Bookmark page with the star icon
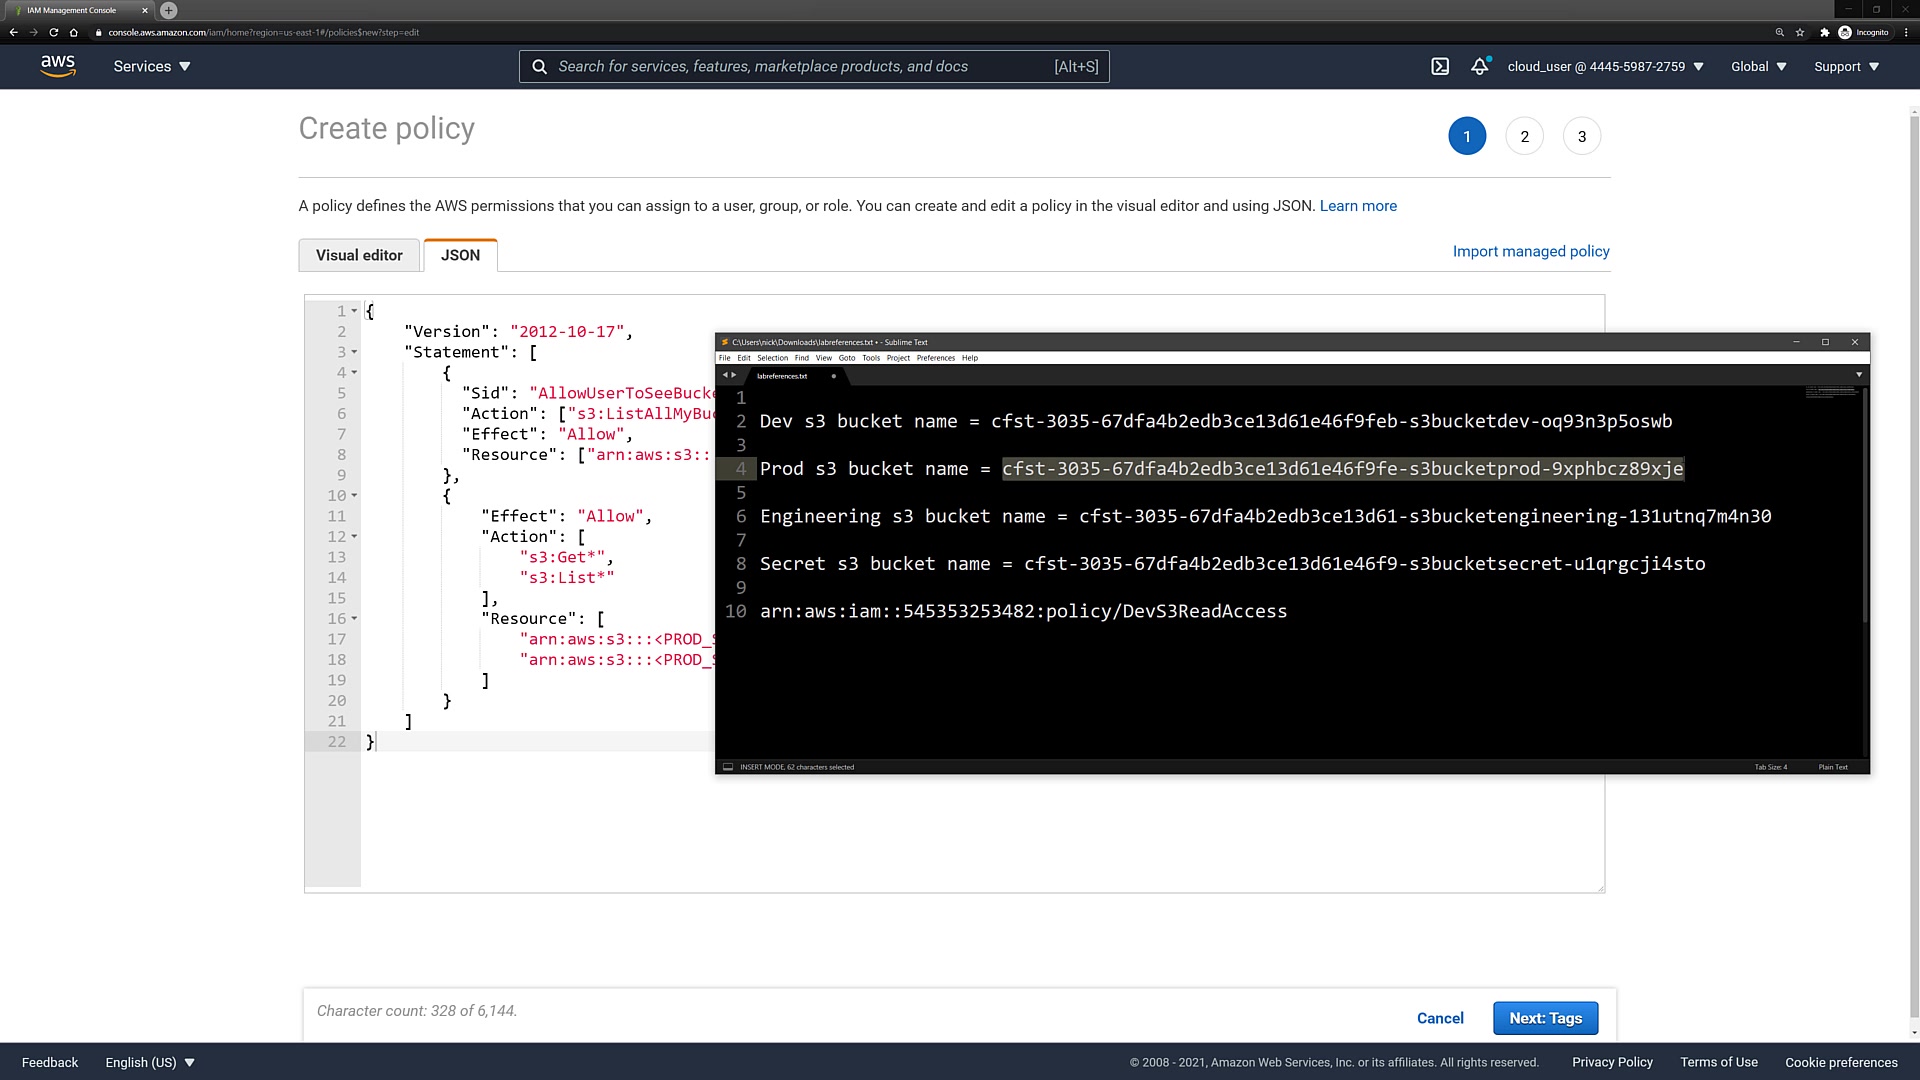Image resolution: width=1920 pixels, height=1080 pixels. [x=1800, y=32]
